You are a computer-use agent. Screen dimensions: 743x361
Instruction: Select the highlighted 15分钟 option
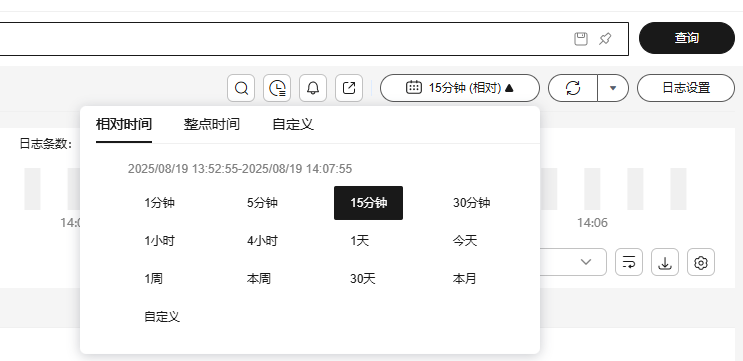(369, 203)
